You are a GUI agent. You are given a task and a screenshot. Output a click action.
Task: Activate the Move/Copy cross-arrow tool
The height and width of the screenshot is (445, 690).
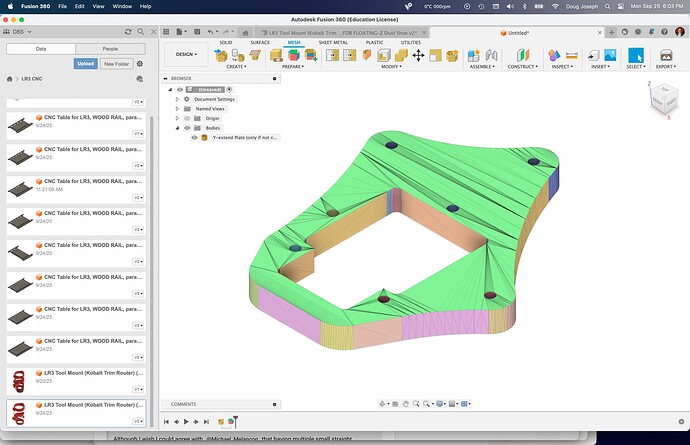pyautogui.click(x=418, y=55)
